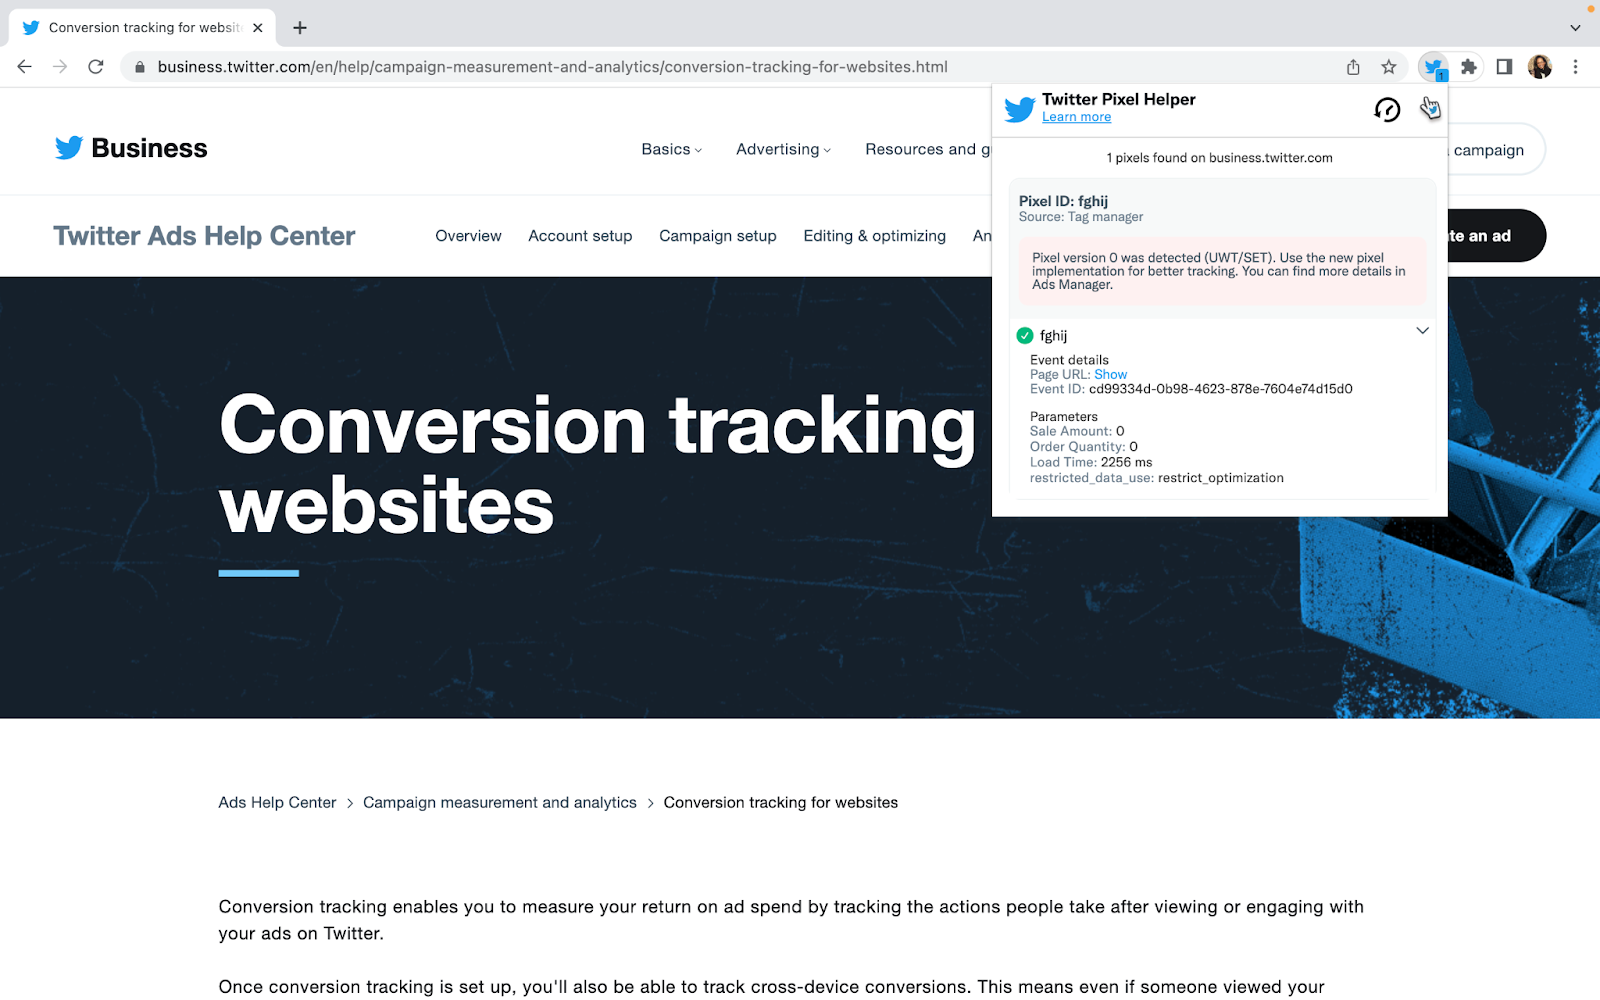The height and width of the screenshot is (1000, 1600).
Task: Click the Create an ad button
Action: tap(1495, 236)
